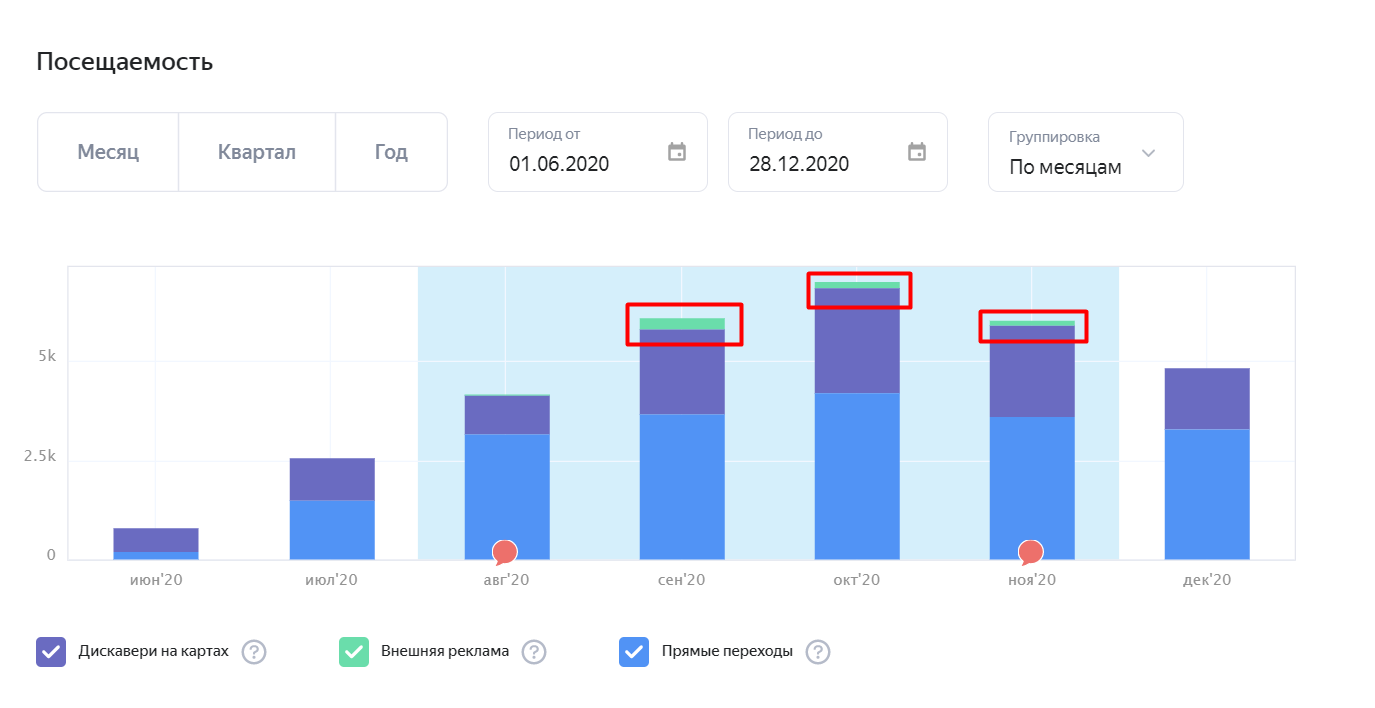
Task: Click the comment marker on ноя'20
Action: pyautogui.click(x=1031, y=551)
